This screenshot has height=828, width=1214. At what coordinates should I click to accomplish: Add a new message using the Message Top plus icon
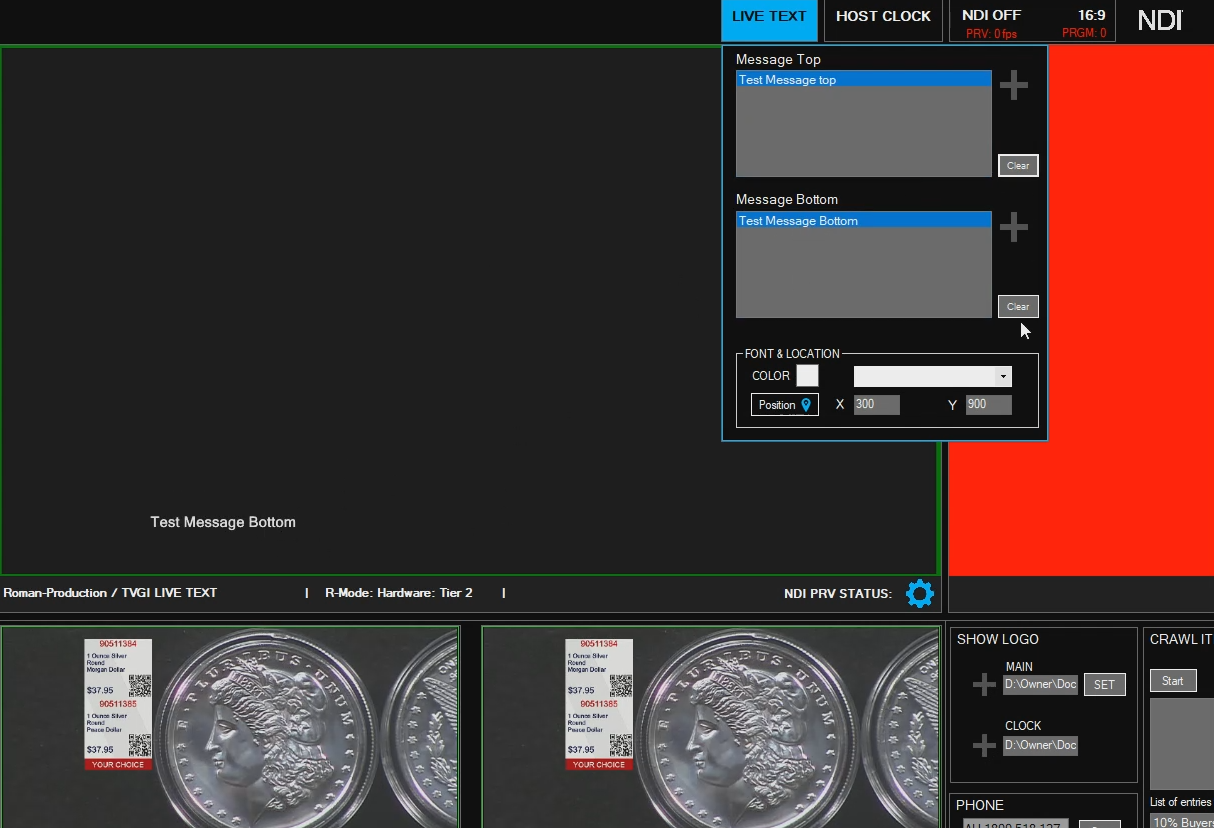click(1013, 85)
